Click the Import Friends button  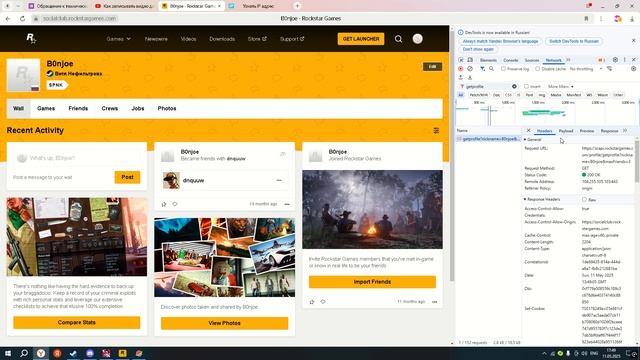click(x=372, y=282)
